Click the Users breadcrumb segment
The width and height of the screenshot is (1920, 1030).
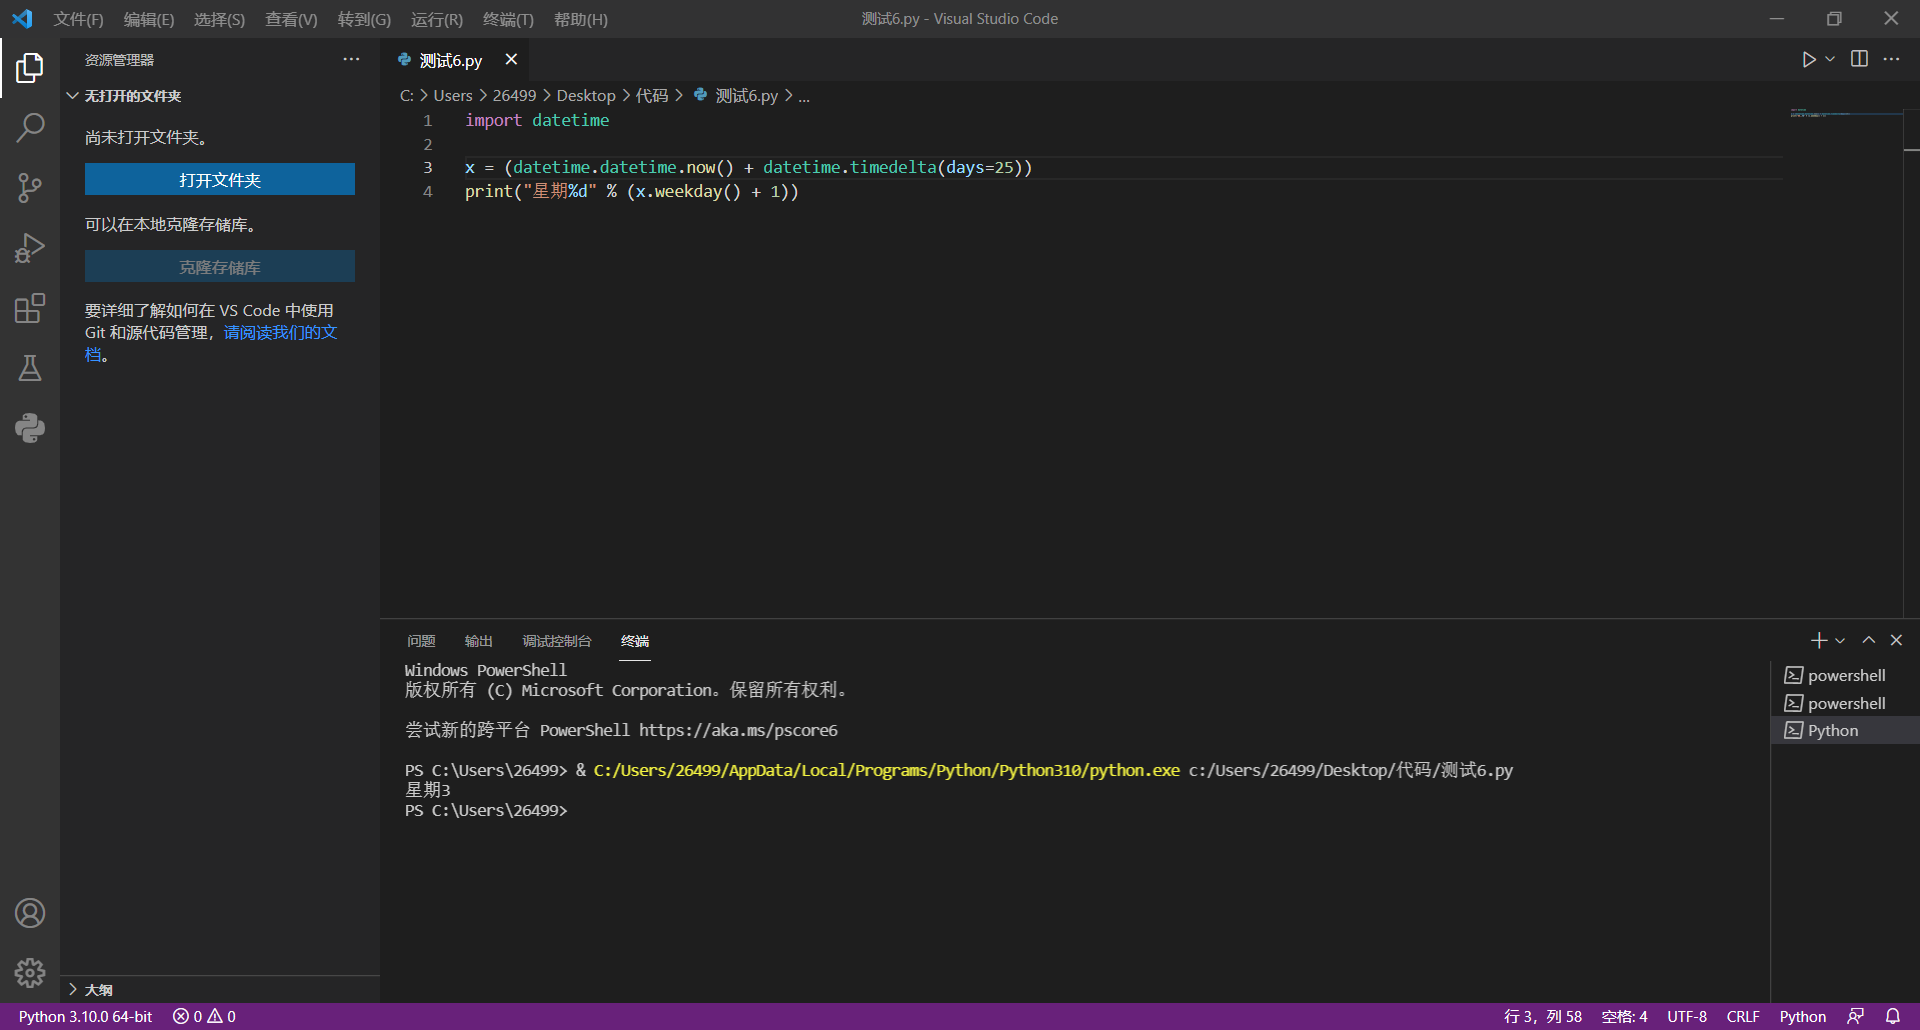click(x=453, y=95)
